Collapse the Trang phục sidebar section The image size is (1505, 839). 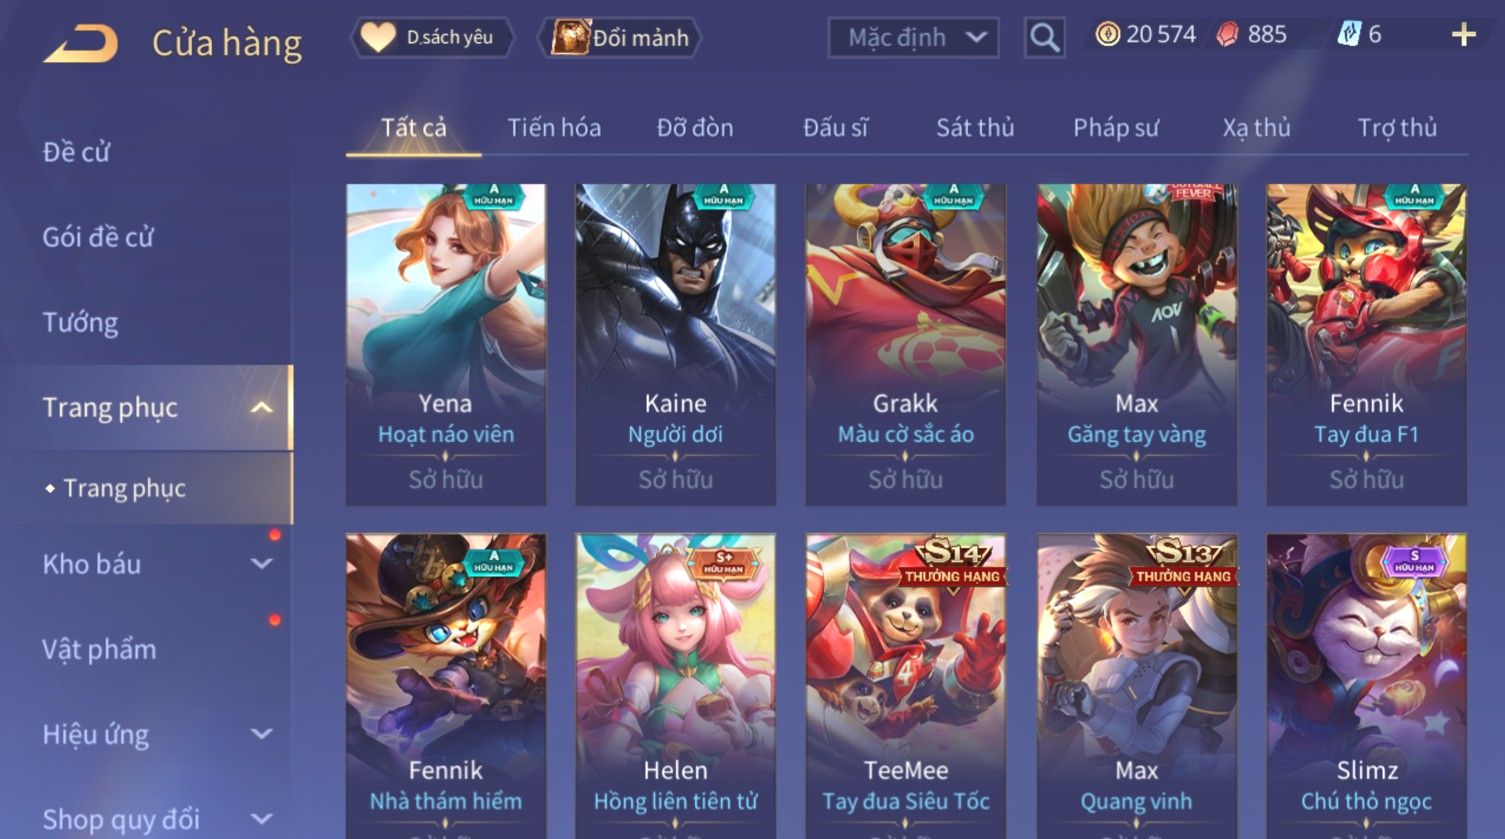(x=261, y=408)
